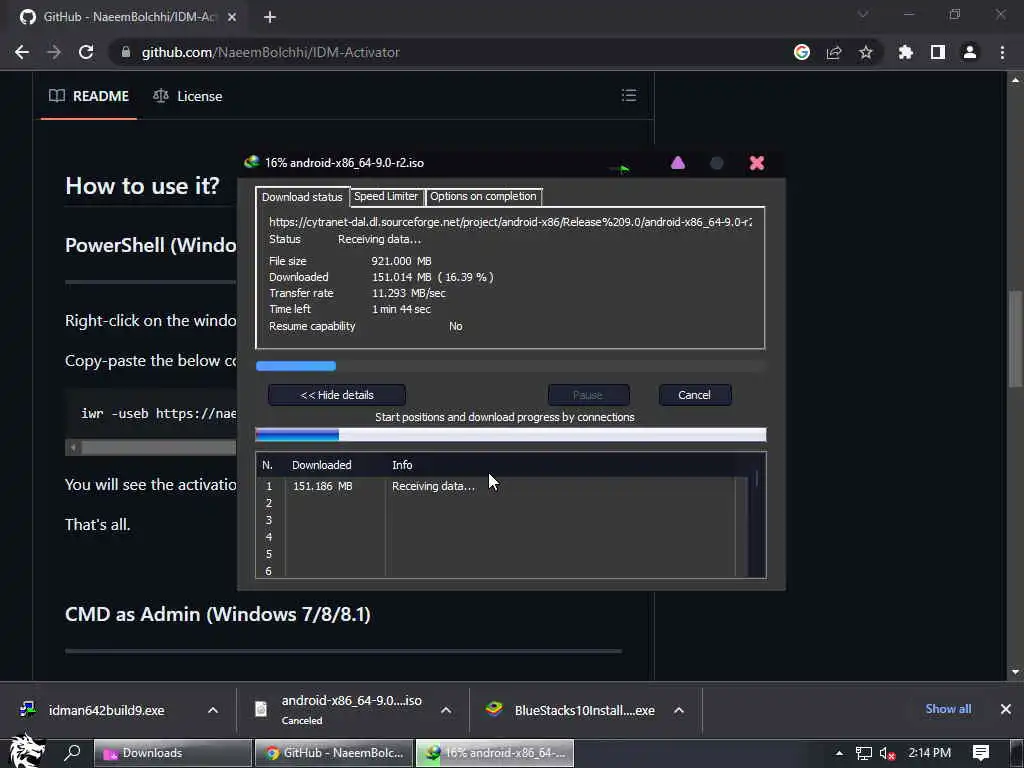
Task: Close IDM dialog with pink X
Action: 757,163
